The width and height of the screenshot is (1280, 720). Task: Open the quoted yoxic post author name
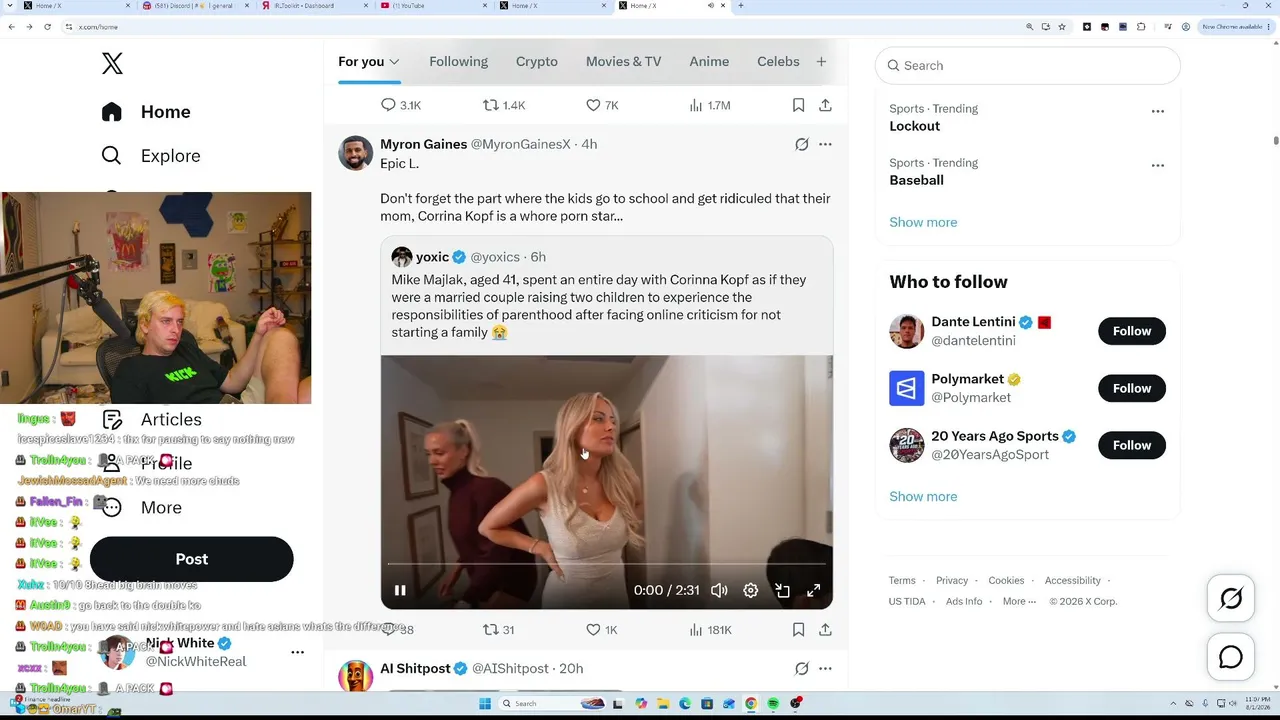(x=432, y=257)
